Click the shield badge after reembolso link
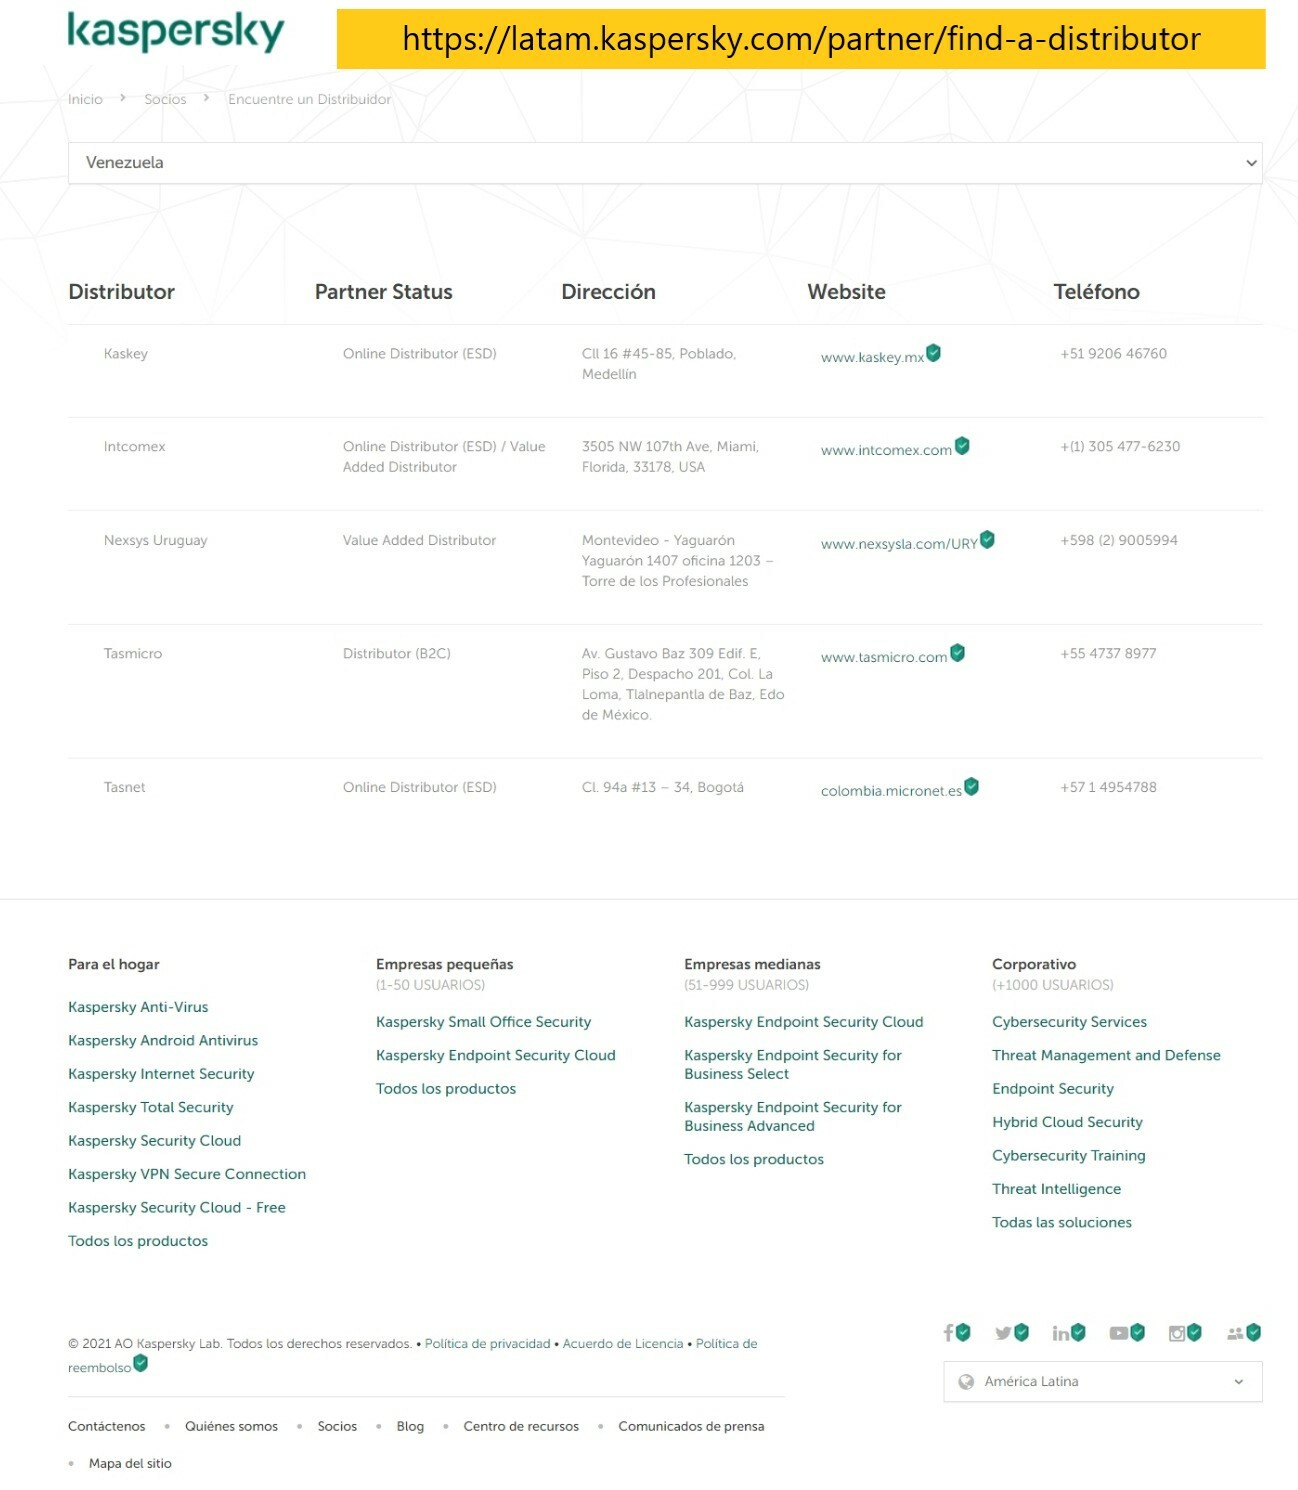 pyautogui.click(x=141, y=1362)
